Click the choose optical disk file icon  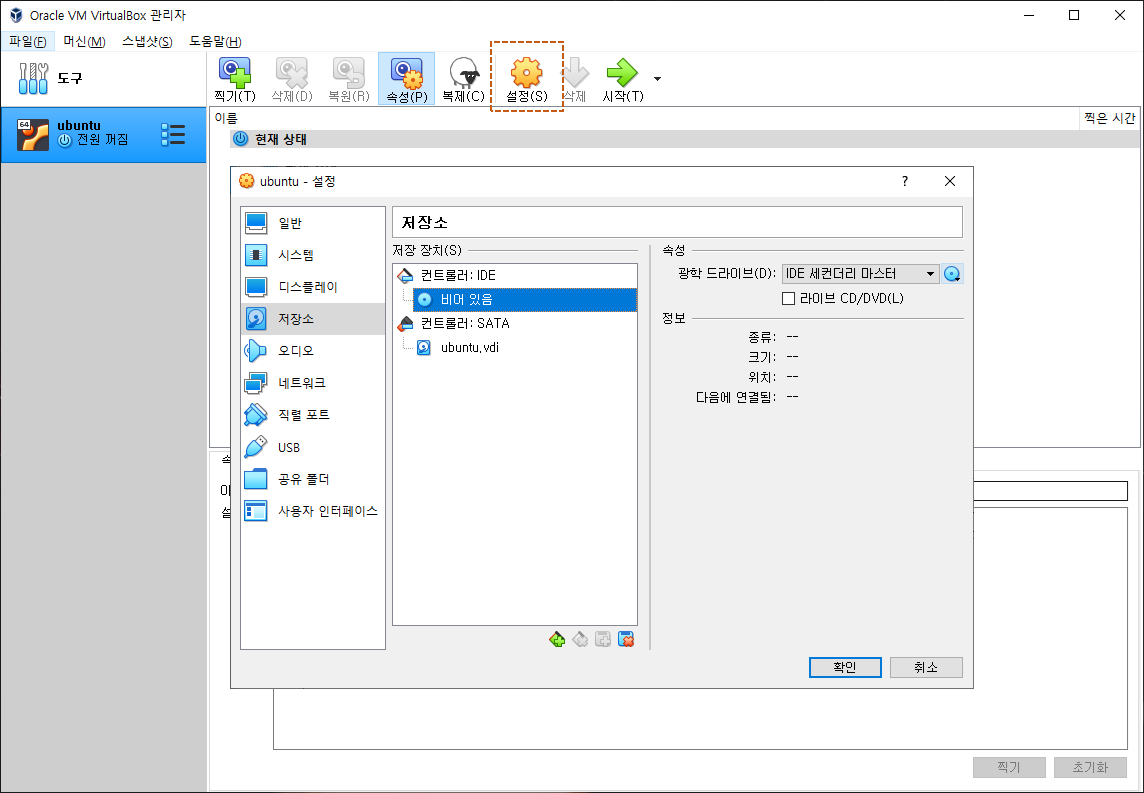[953, 274]
